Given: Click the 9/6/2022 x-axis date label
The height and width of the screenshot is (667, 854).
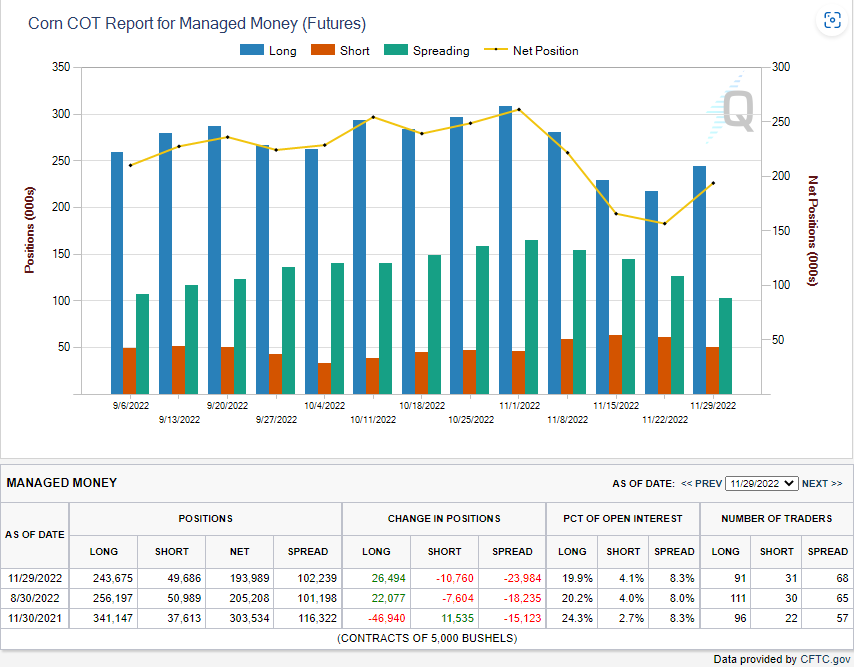Looking at the screenshot, I should pyautogui.click(x=131, y=406).
